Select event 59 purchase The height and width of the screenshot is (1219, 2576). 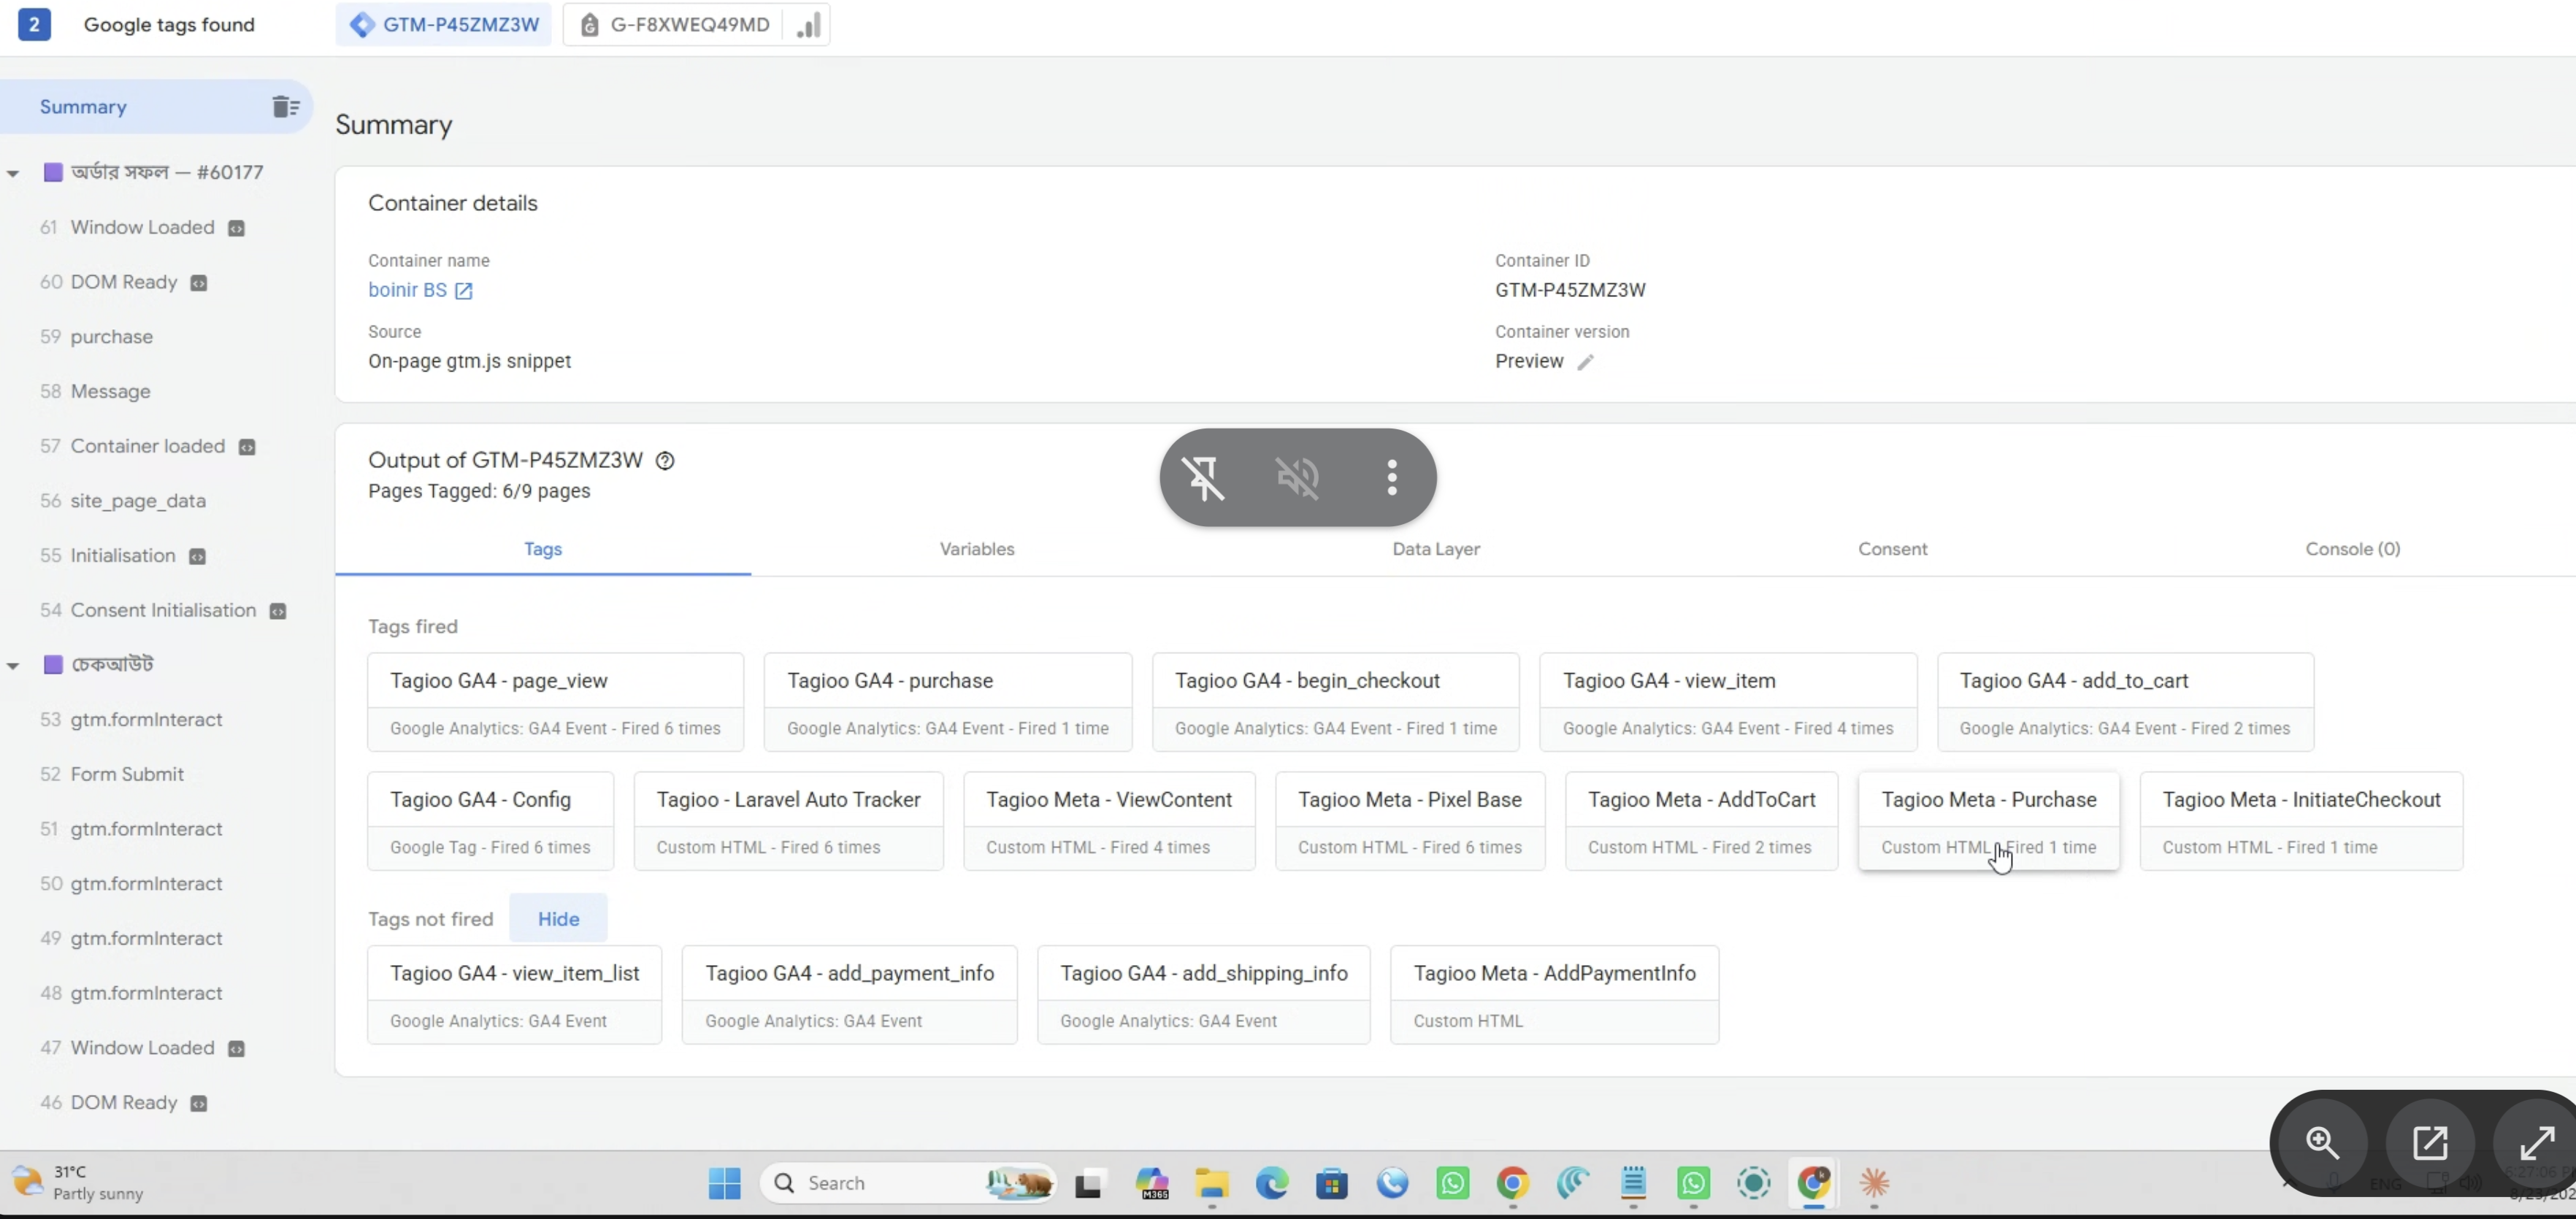point(97,336)
